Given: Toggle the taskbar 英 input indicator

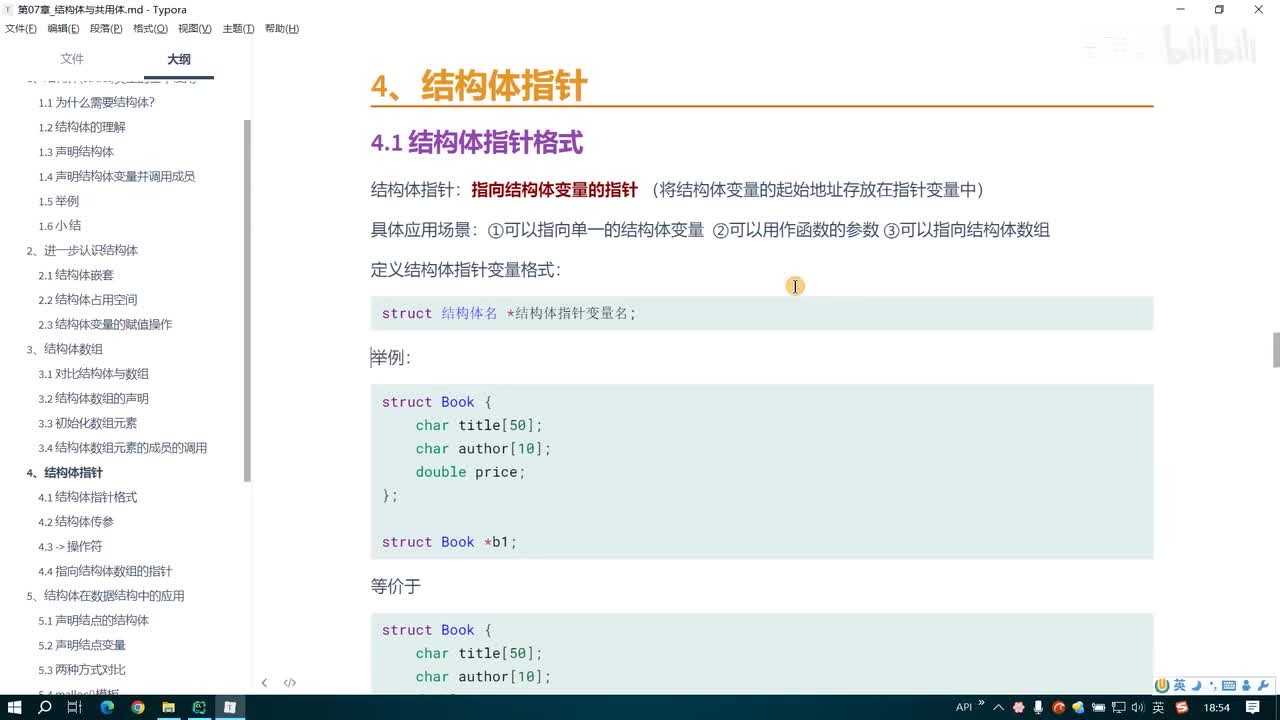Looking at the screenshot, I should tap(1158, 707).
